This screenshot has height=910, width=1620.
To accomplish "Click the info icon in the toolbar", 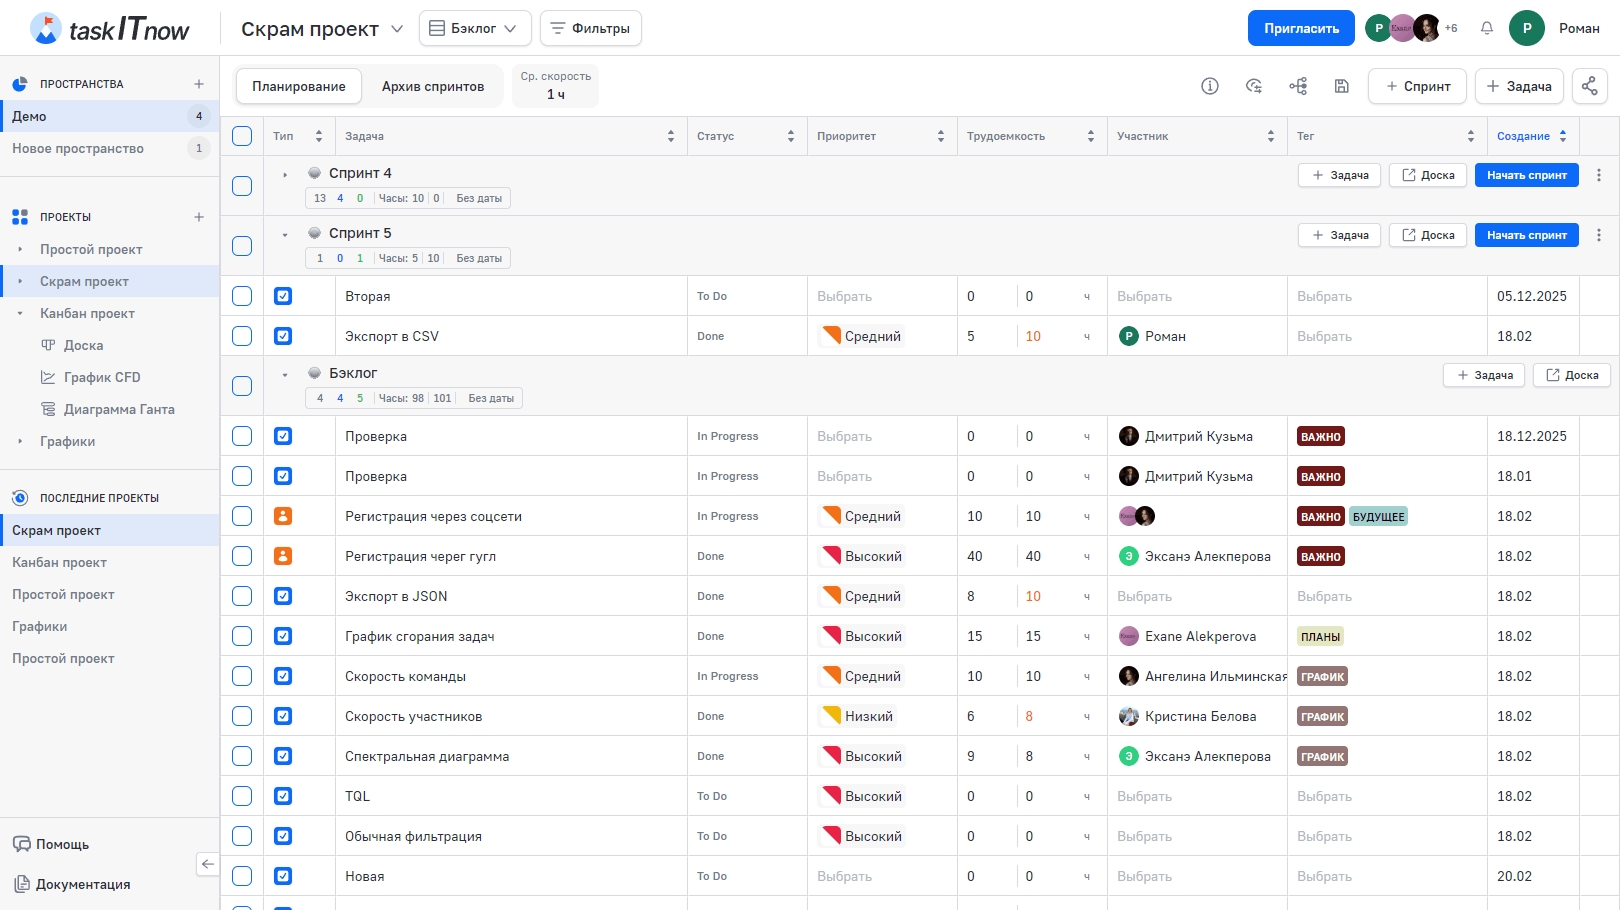I will (1209, 86).
